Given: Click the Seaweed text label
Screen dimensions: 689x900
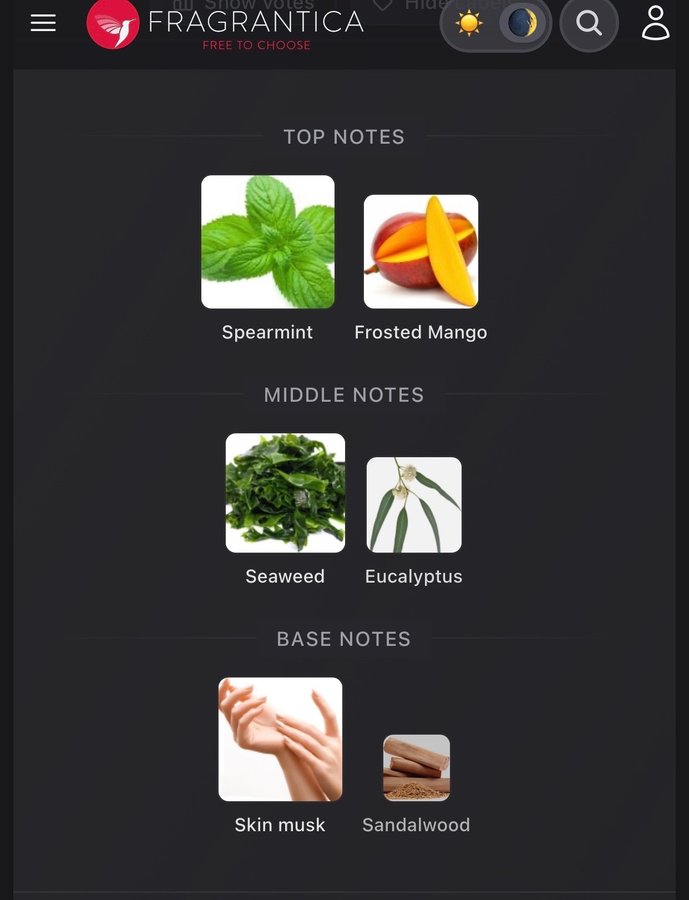Looking at the screenshot, I should 285,576.
